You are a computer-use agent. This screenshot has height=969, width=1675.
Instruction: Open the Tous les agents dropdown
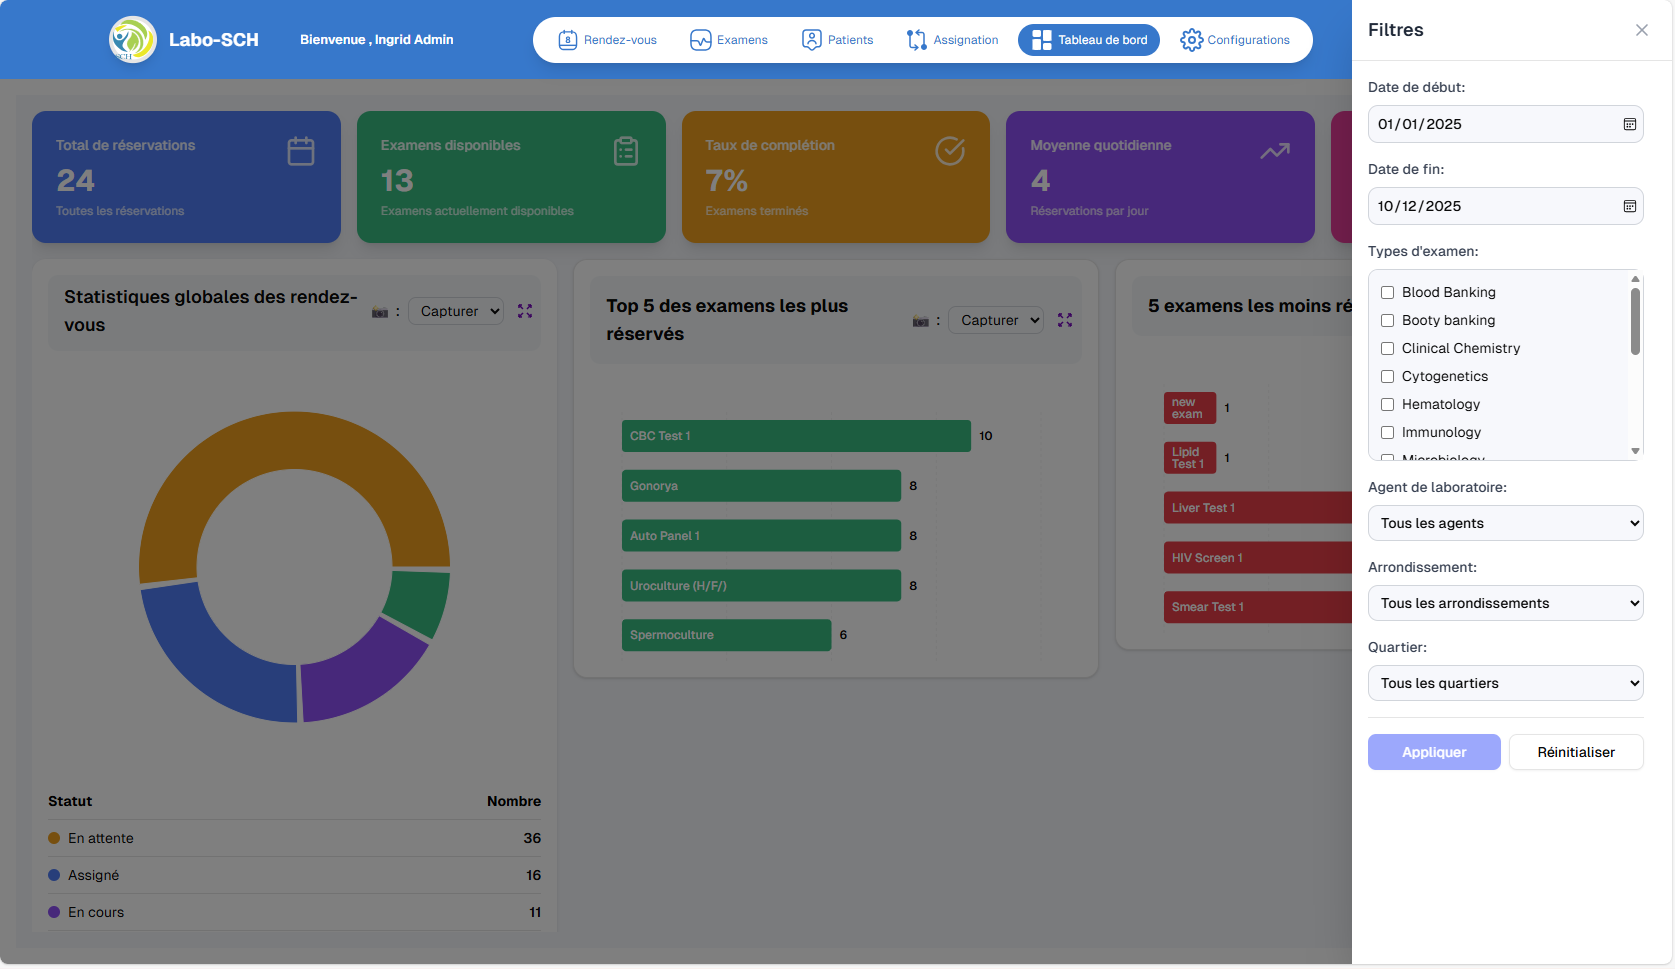click(1505, 523)
